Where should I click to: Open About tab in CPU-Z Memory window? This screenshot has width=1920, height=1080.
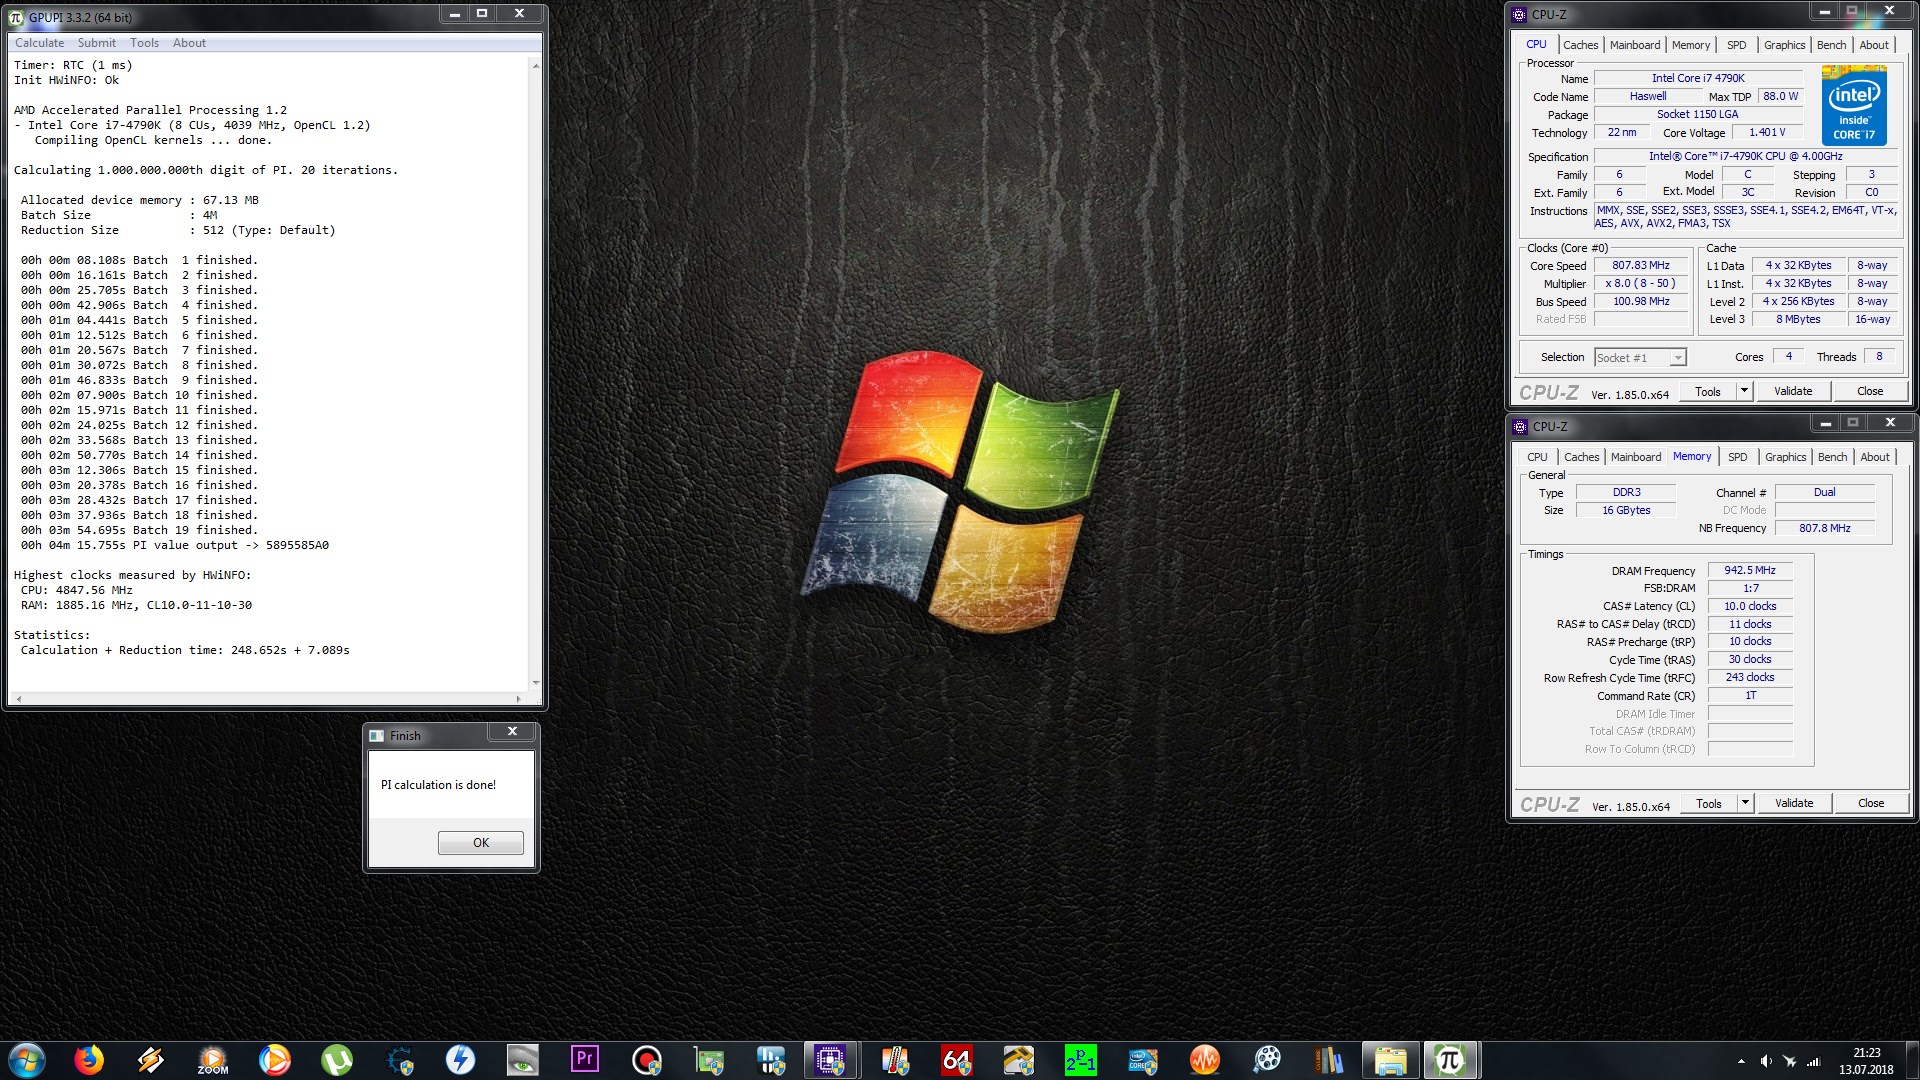pos(1875,457)
